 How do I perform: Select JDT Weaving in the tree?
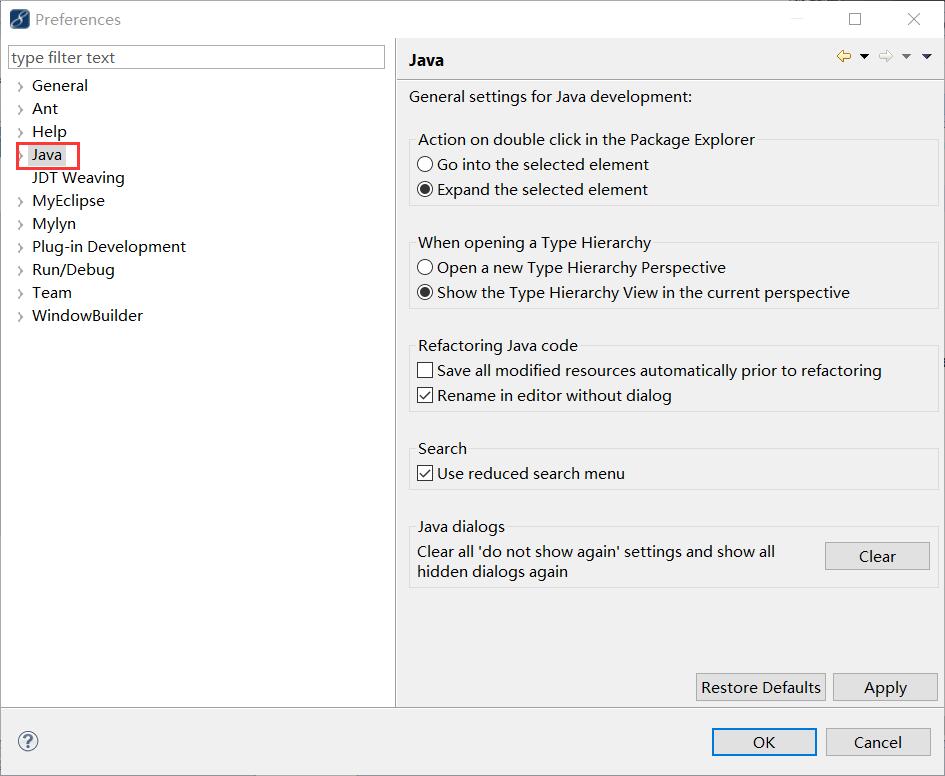[x=78, y=178]
